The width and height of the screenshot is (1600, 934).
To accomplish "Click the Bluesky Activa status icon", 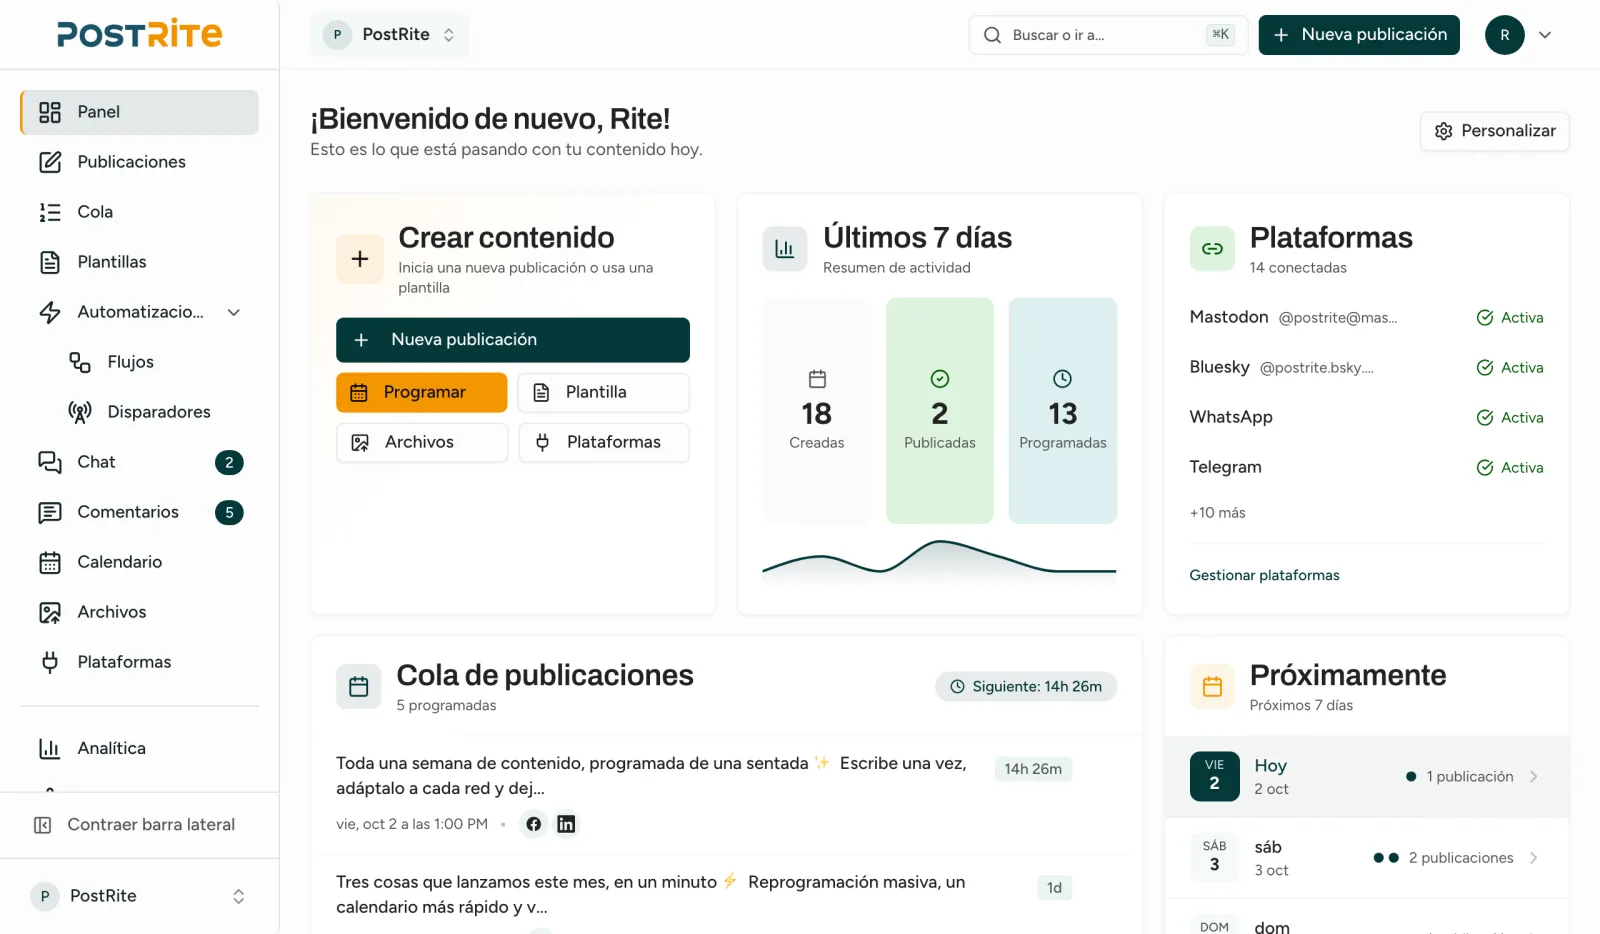I will pos(1485,368).
